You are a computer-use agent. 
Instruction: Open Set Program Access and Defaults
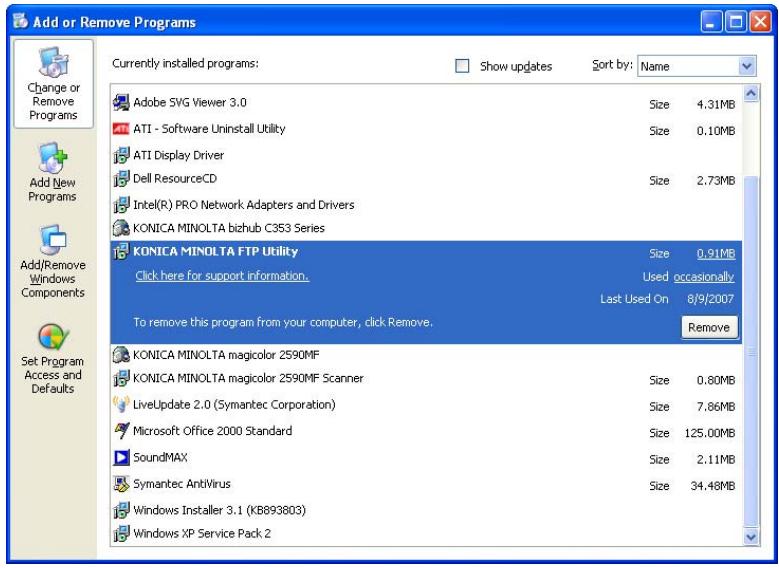coord(53,359)
